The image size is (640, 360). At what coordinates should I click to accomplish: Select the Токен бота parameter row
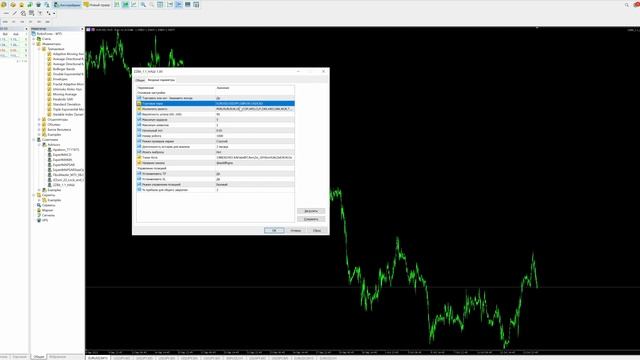click(215, 158)
